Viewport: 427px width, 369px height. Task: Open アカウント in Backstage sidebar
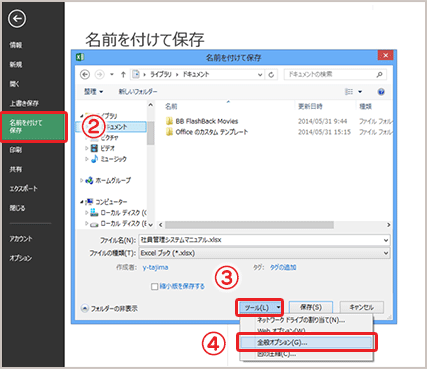(21, 239)
